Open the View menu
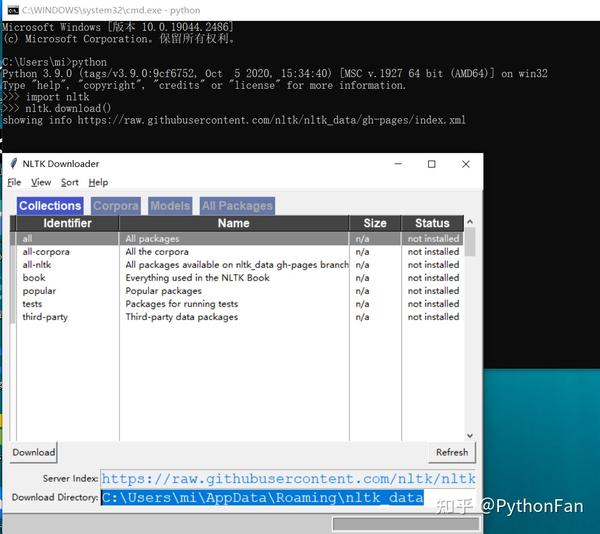This screenshot has width=600, height=534. [41, 182]
